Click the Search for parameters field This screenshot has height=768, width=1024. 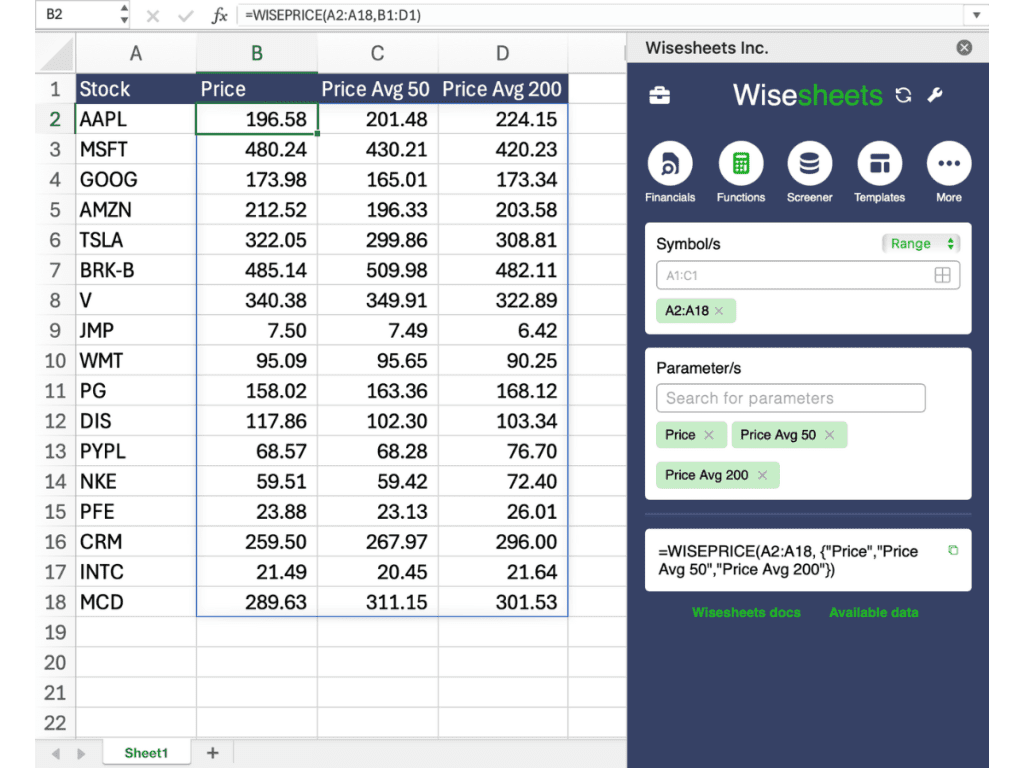(x=790, y=398)
